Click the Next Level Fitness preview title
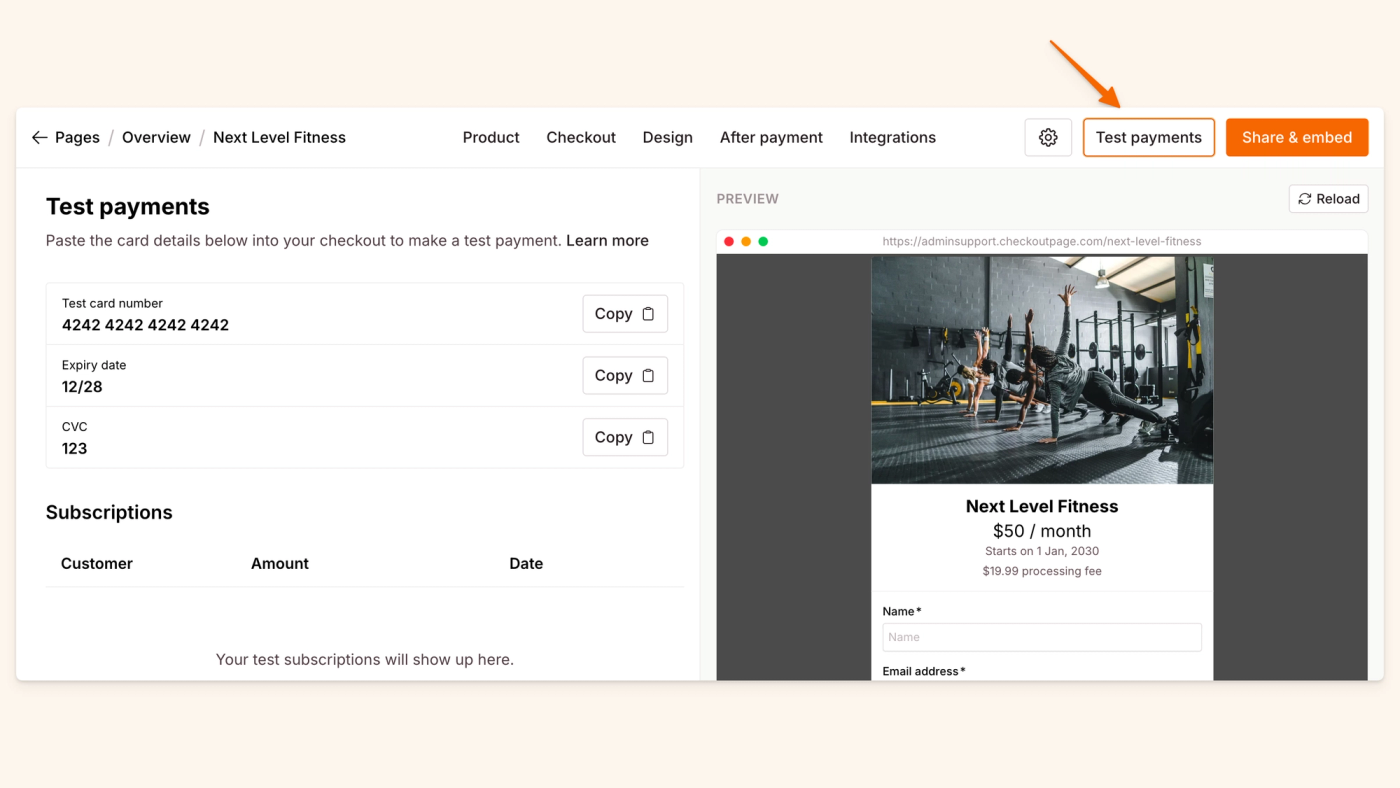Screen dimensions: 1400x788 pos(1042,506)
